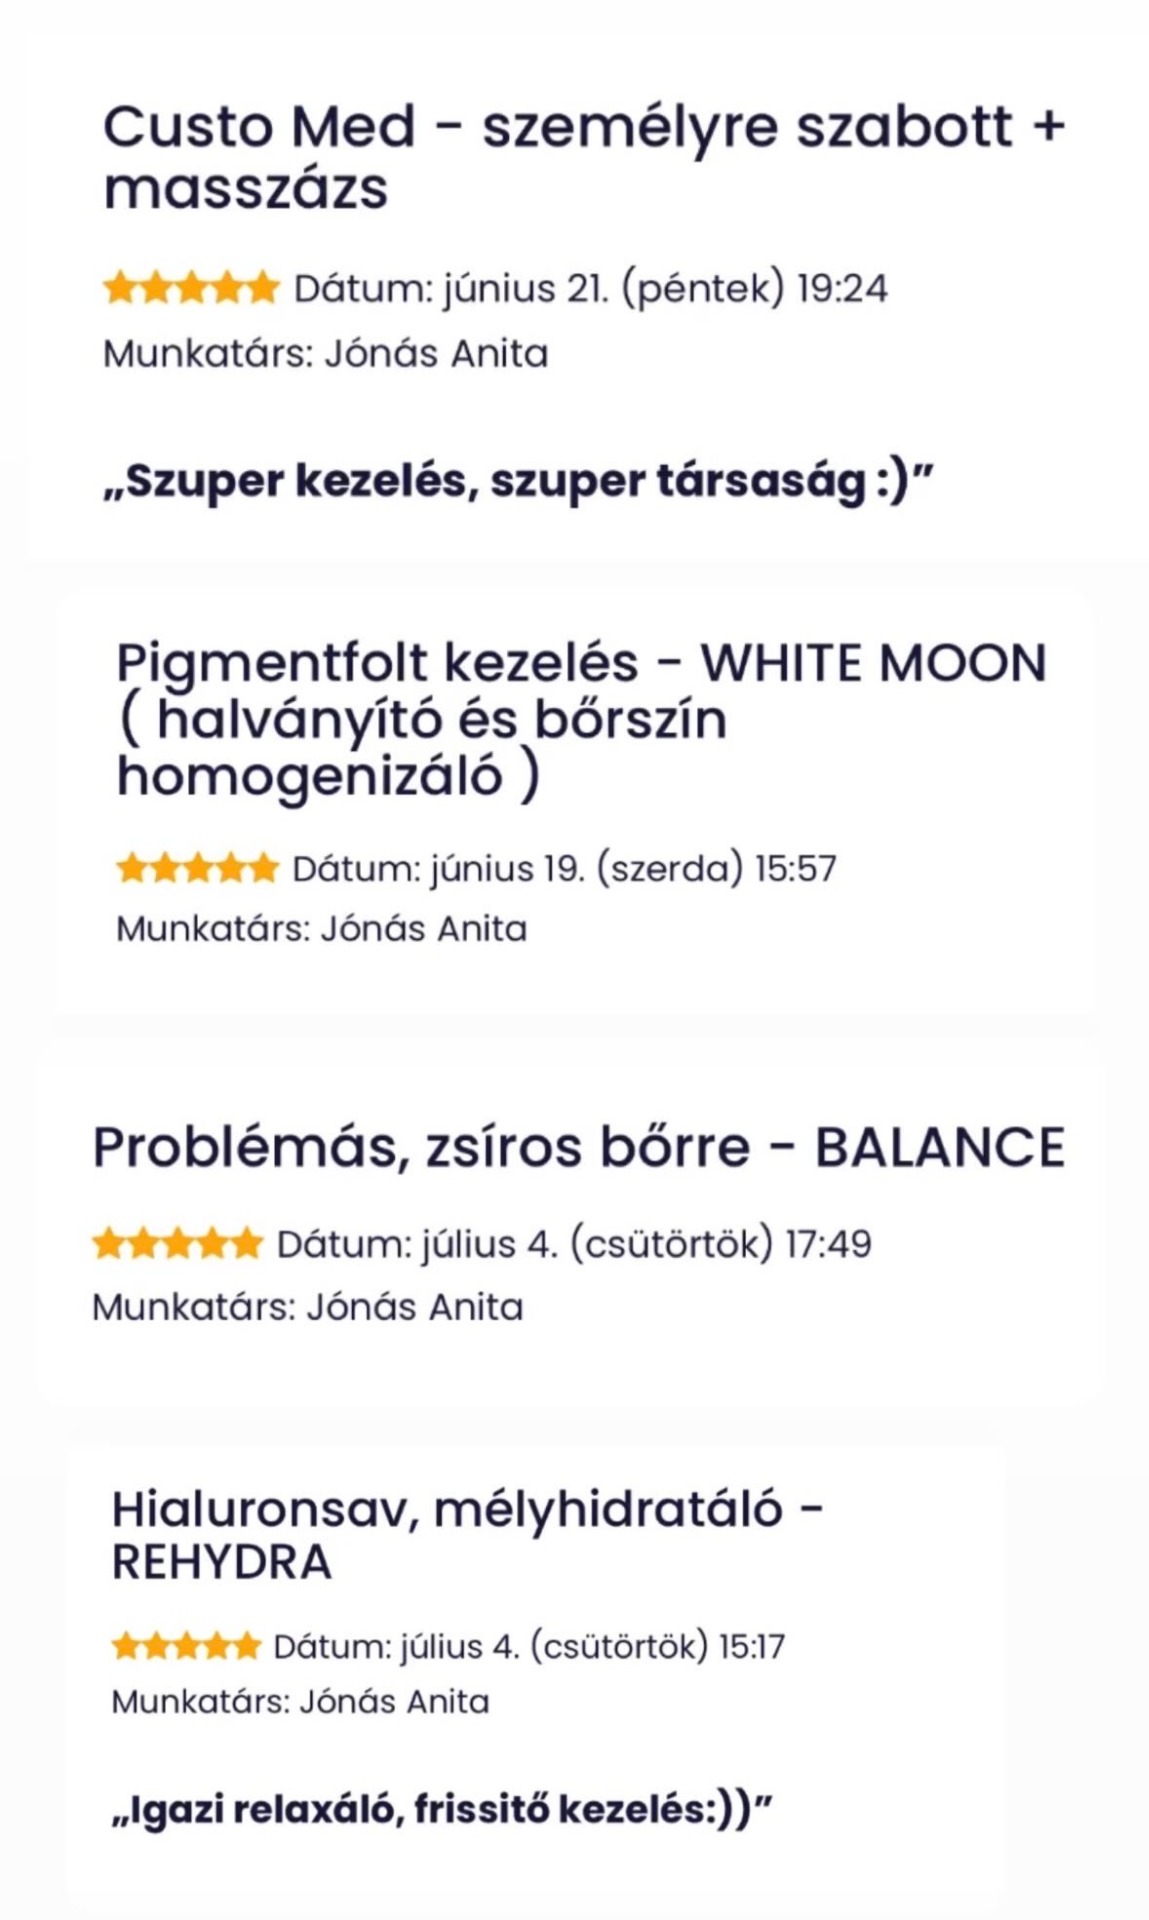The height and width of the screenshot is (1920, 1149).
Task: Click first star of the BALANCE review
Action: coord(108,1244)
